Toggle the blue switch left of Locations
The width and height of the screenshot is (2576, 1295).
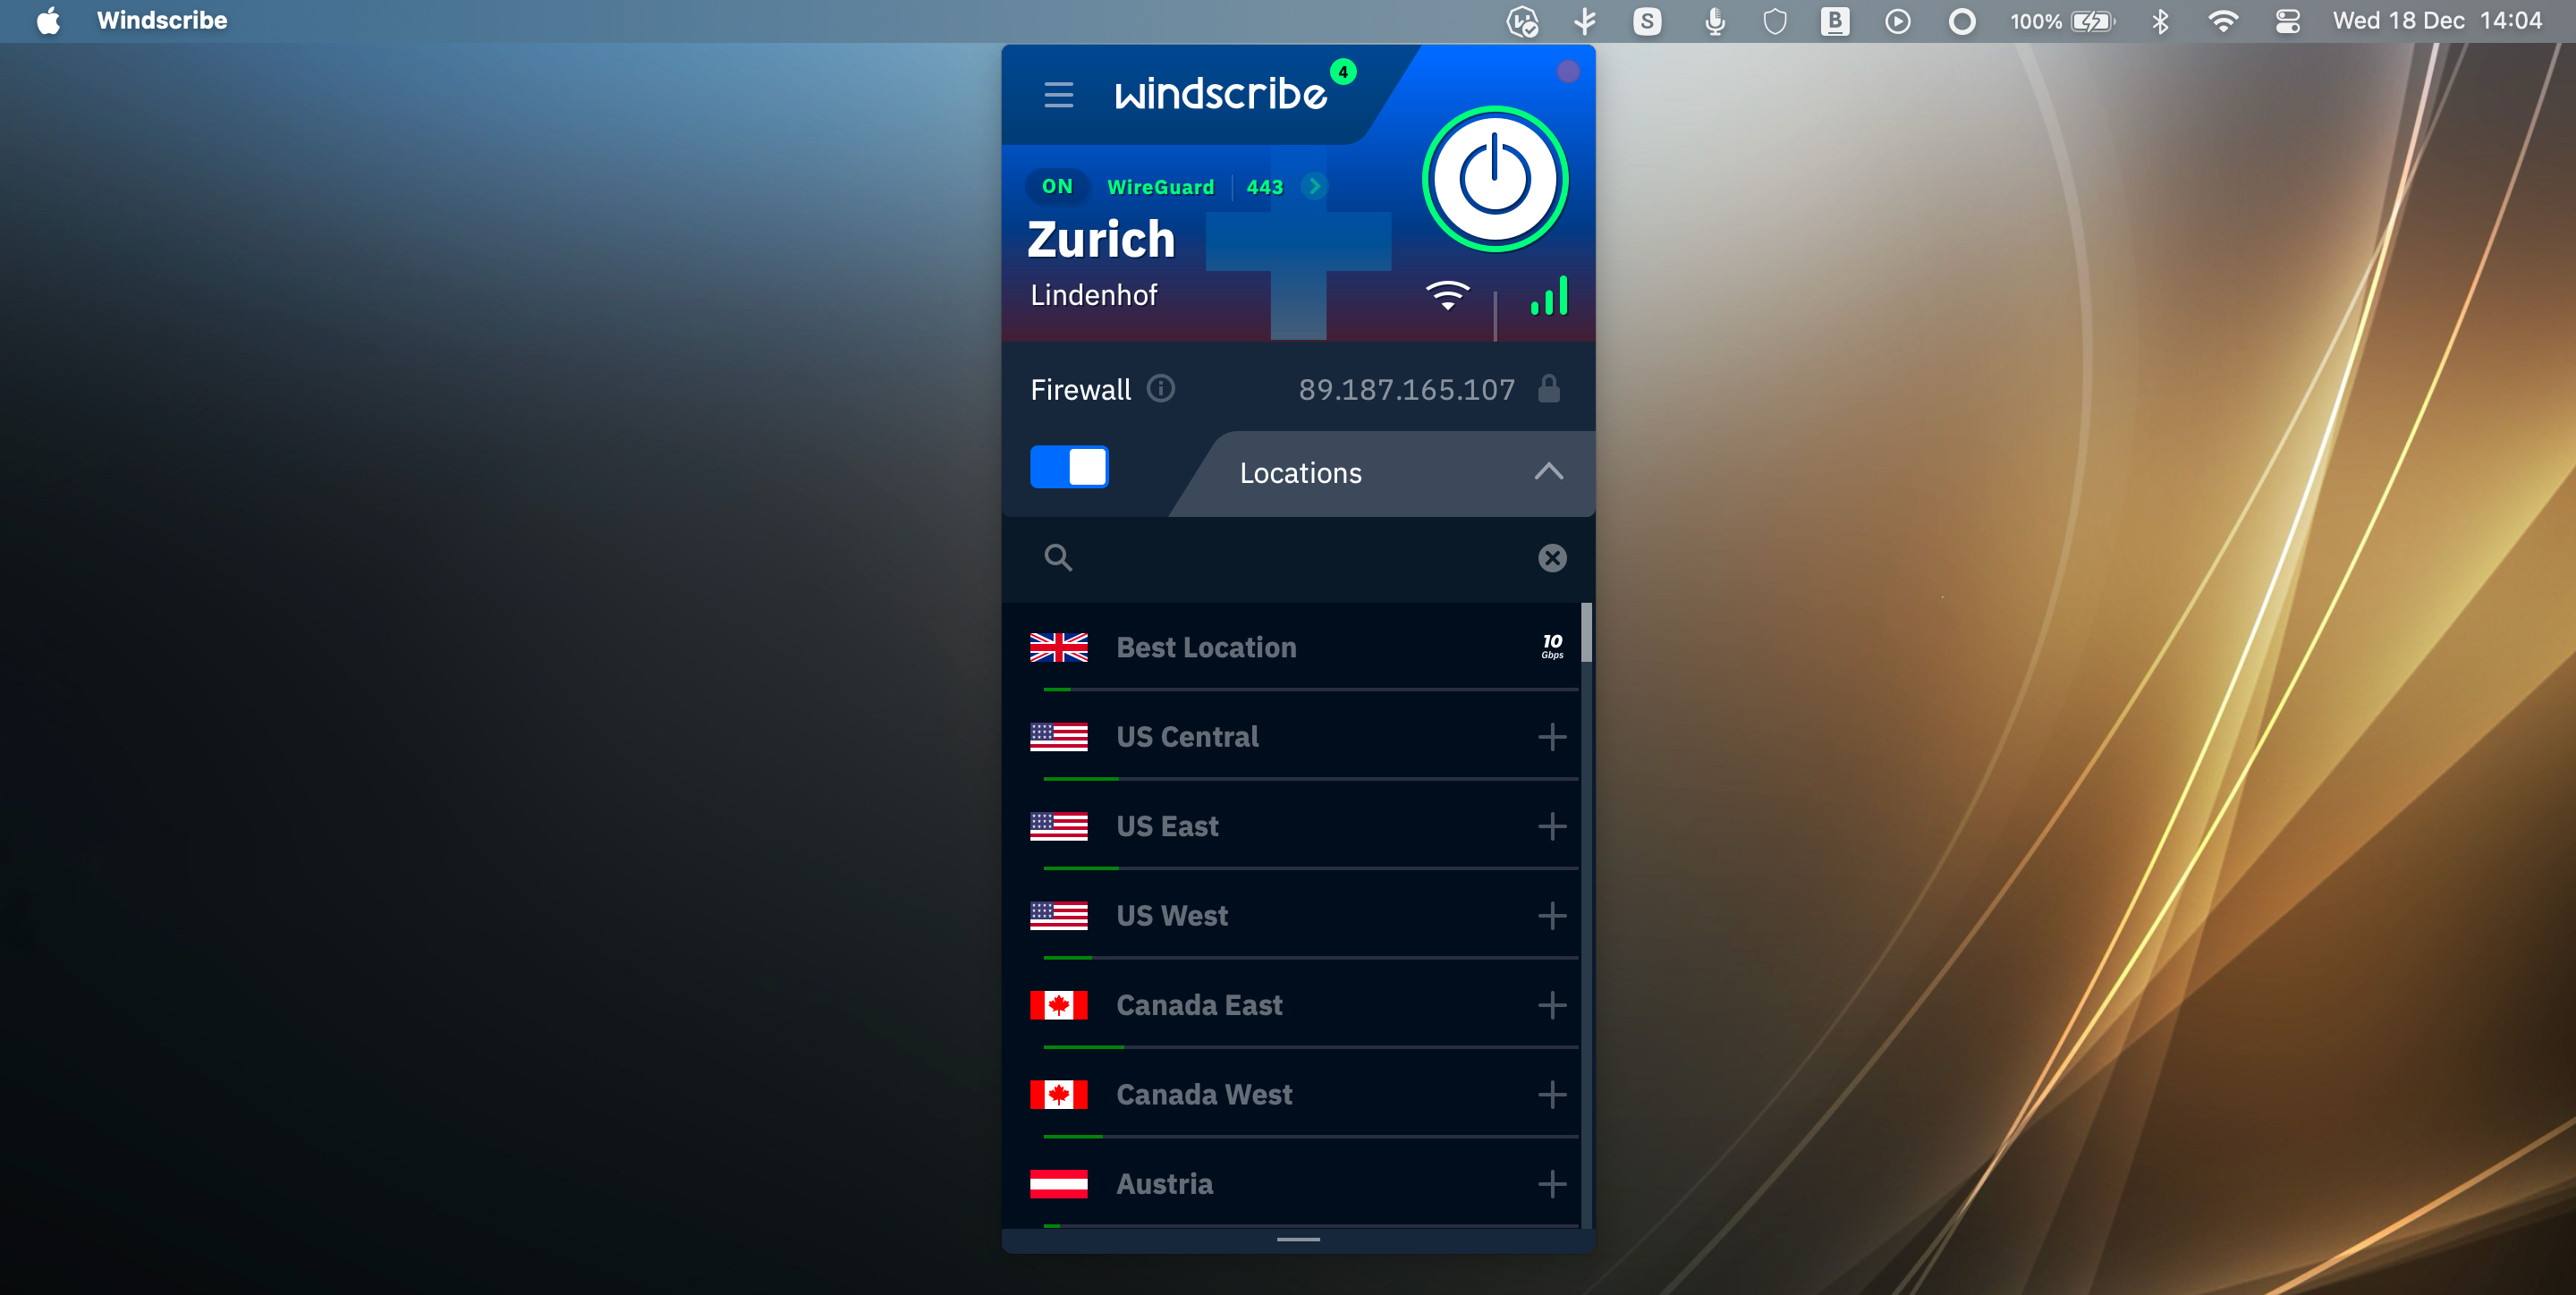pyautogui.click(x=1070, y=468)
